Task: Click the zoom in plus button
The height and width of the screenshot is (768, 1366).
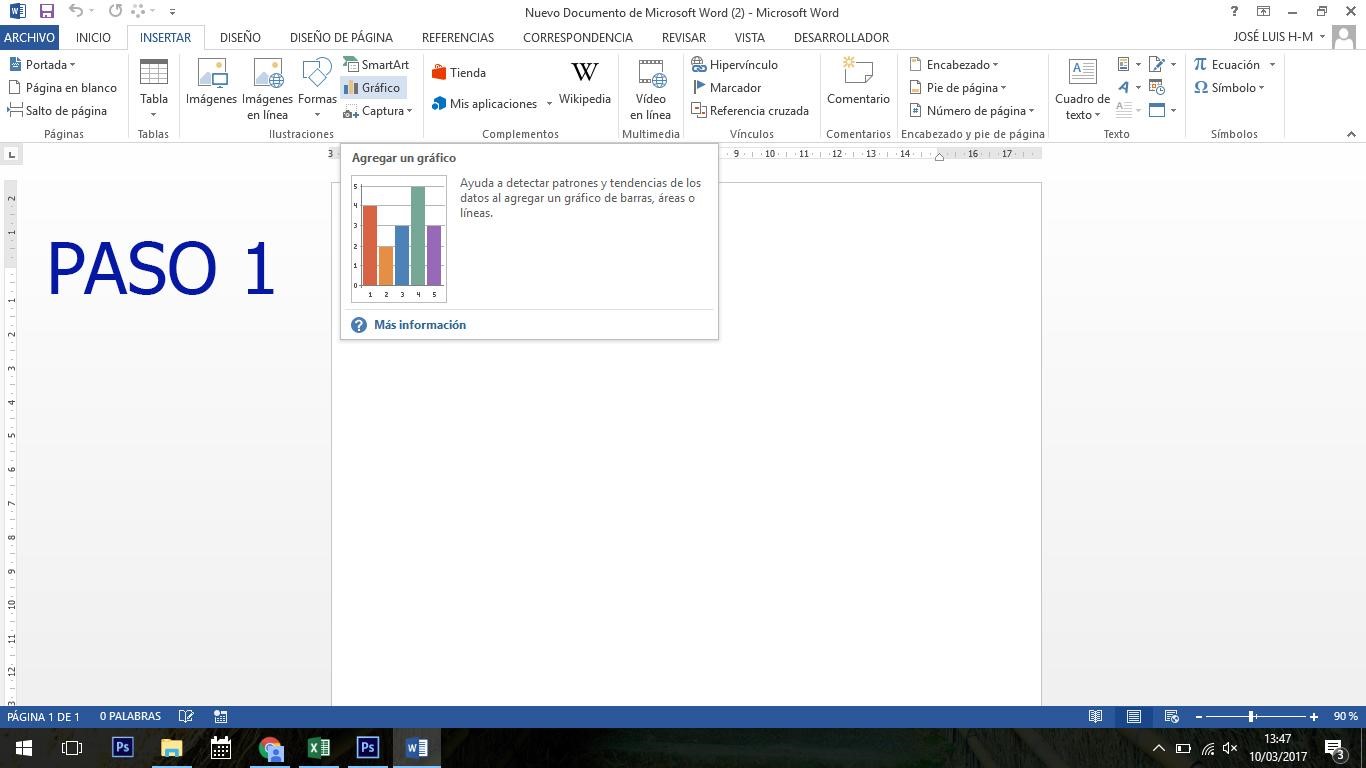Action: coord(1314,717)
